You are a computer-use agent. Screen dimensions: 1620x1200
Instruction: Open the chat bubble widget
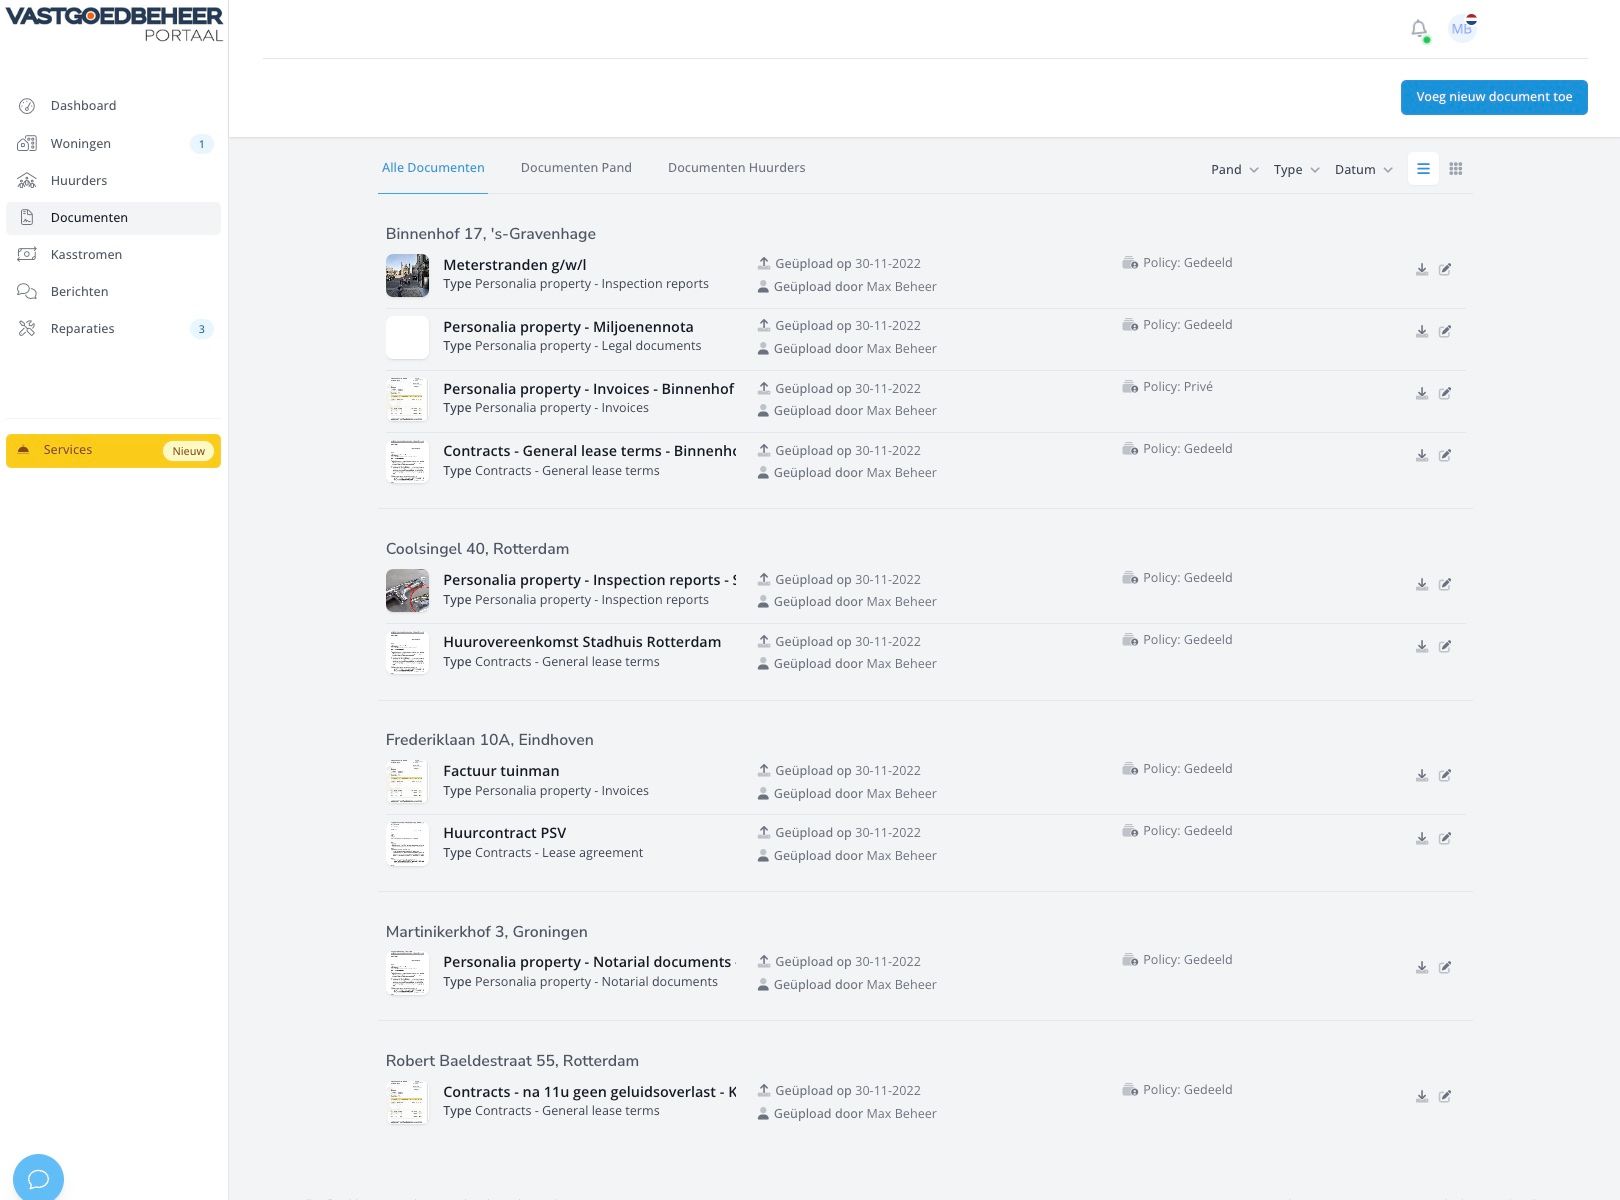[x=38, y=1178]
